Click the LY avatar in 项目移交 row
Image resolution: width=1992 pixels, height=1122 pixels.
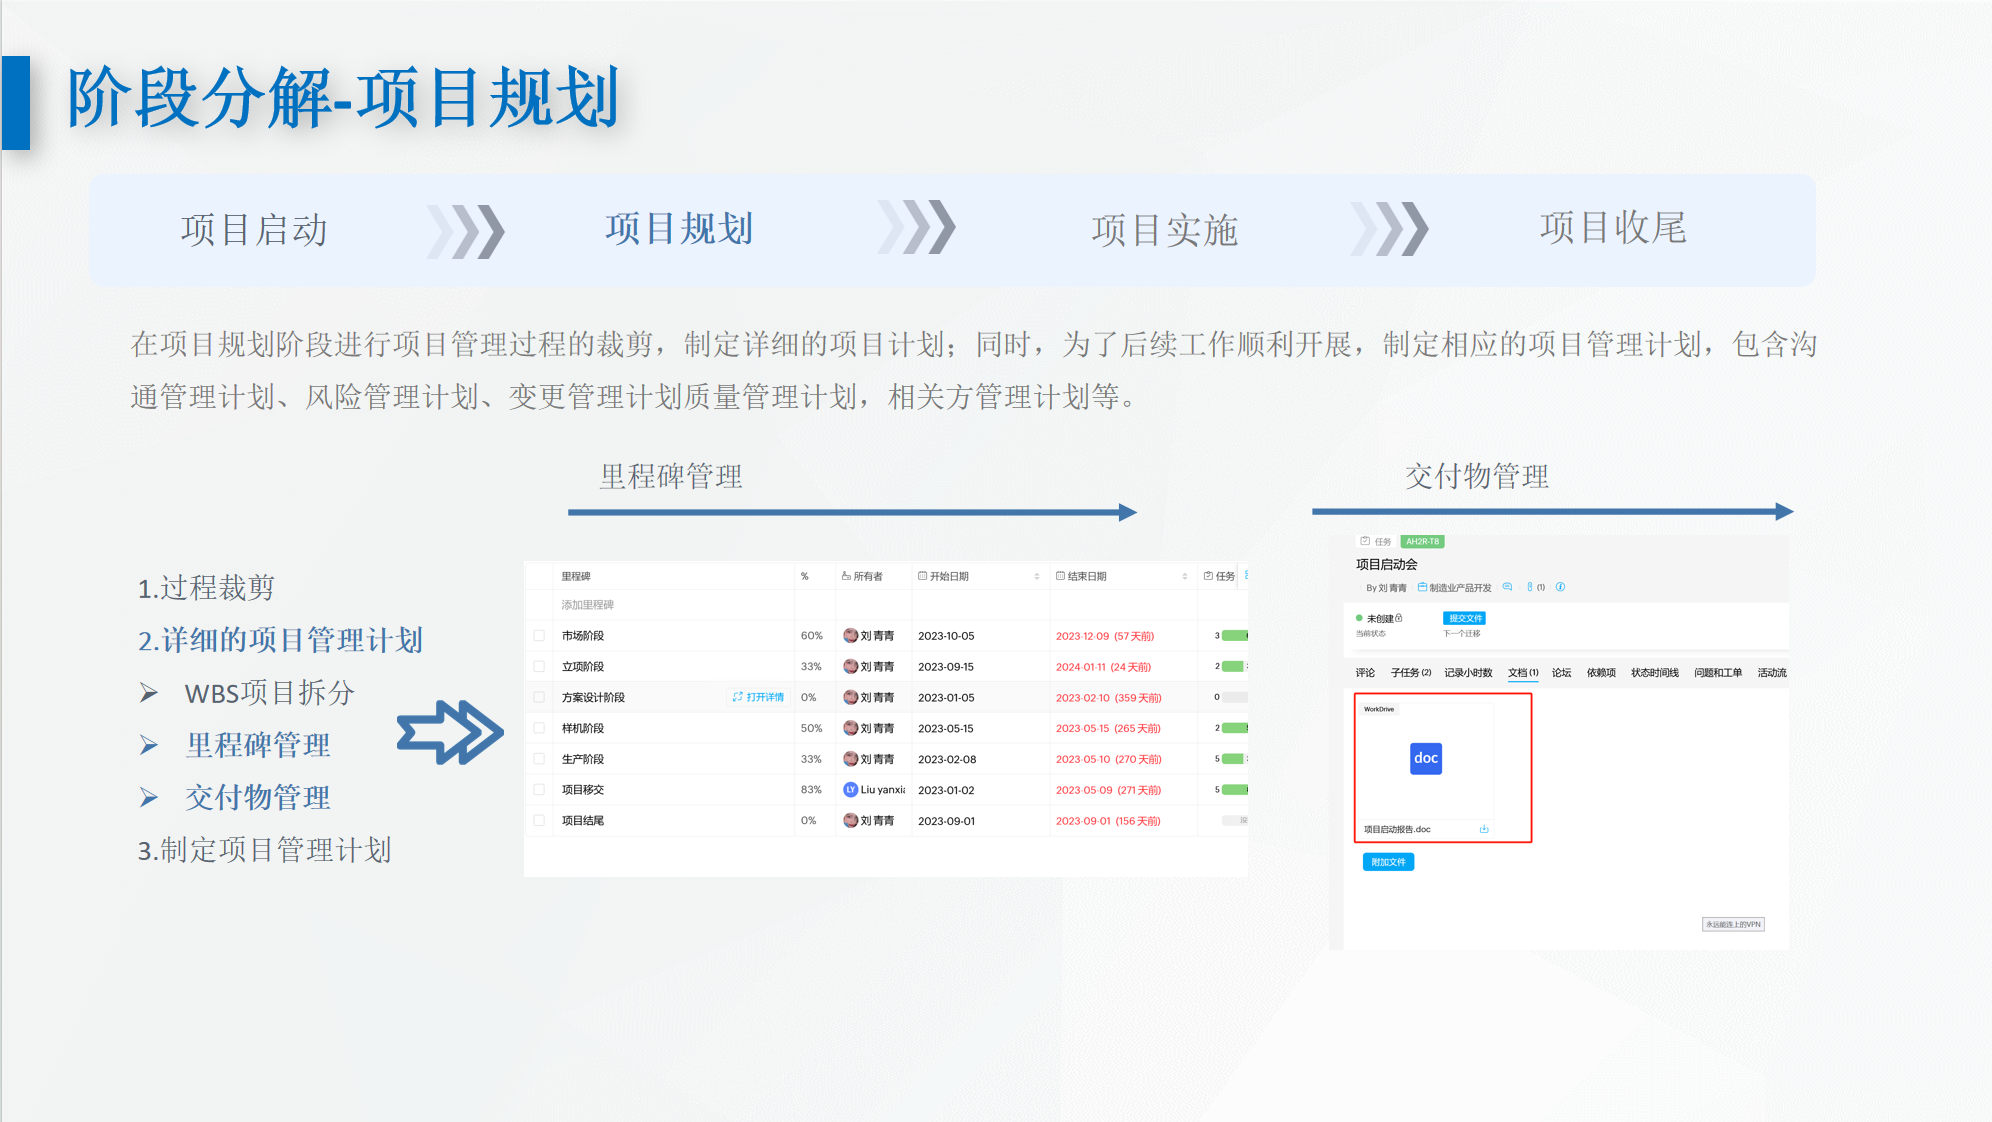[850, 789]
